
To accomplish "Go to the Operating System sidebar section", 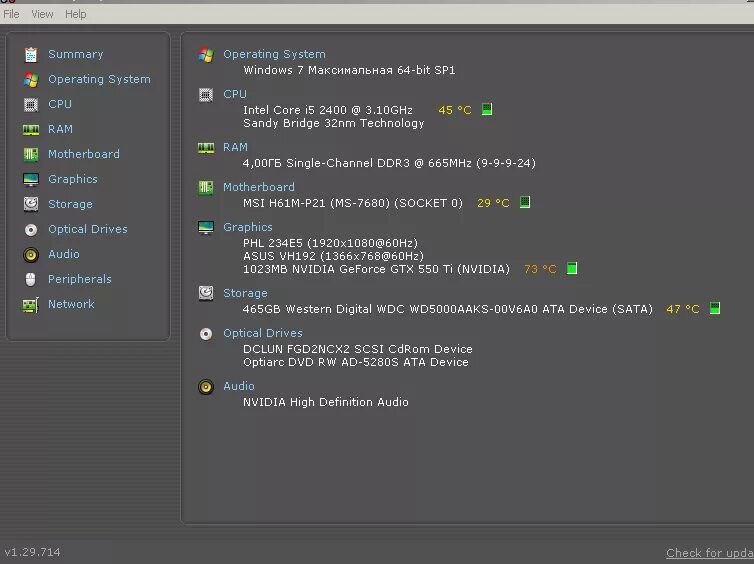I will point(99,79).
